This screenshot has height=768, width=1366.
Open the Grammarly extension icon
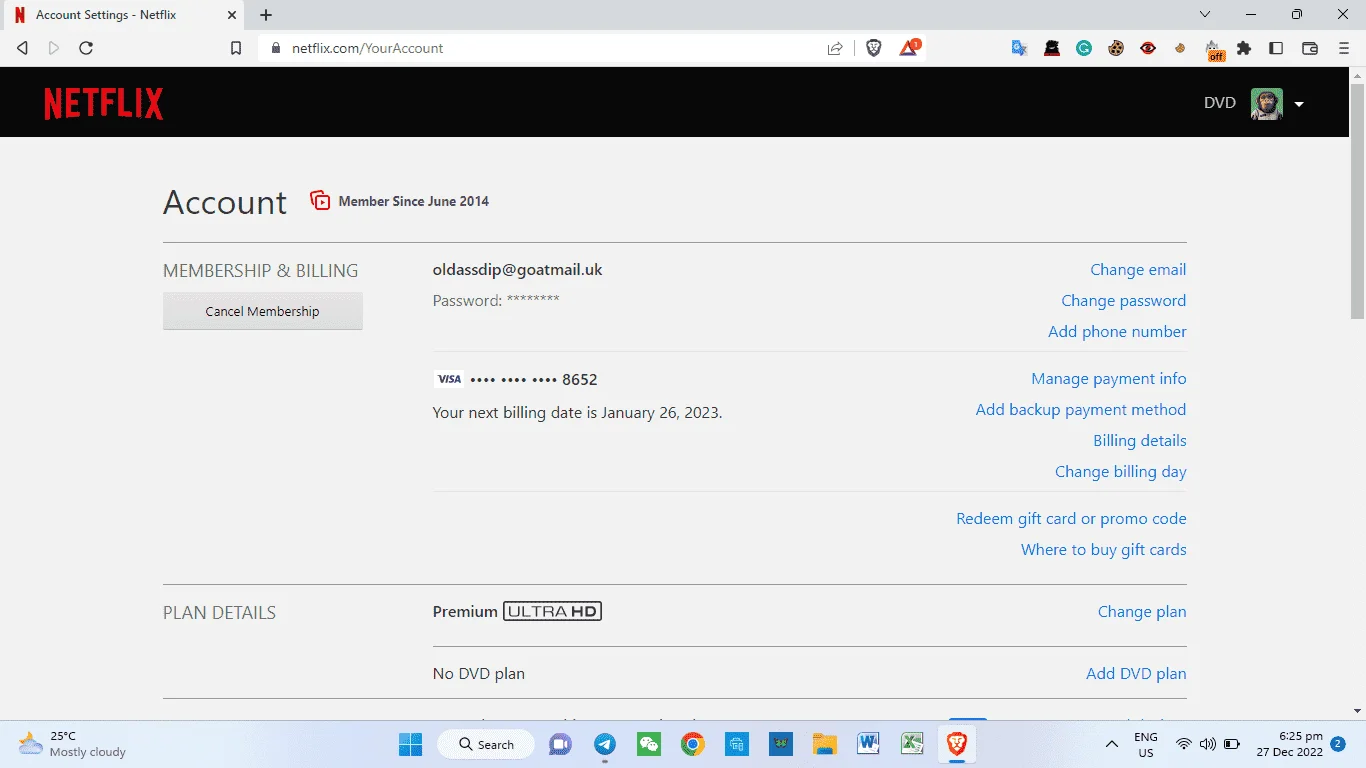click(x=1084, y=48)
